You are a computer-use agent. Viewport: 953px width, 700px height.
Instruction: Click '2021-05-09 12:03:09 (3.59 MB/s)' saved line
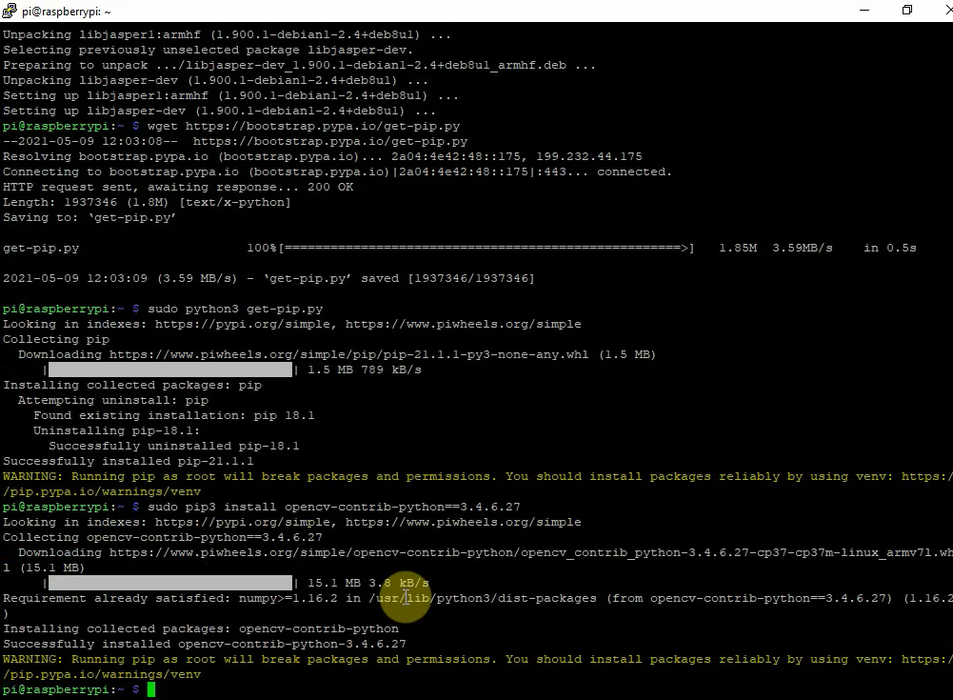(269, 279)
